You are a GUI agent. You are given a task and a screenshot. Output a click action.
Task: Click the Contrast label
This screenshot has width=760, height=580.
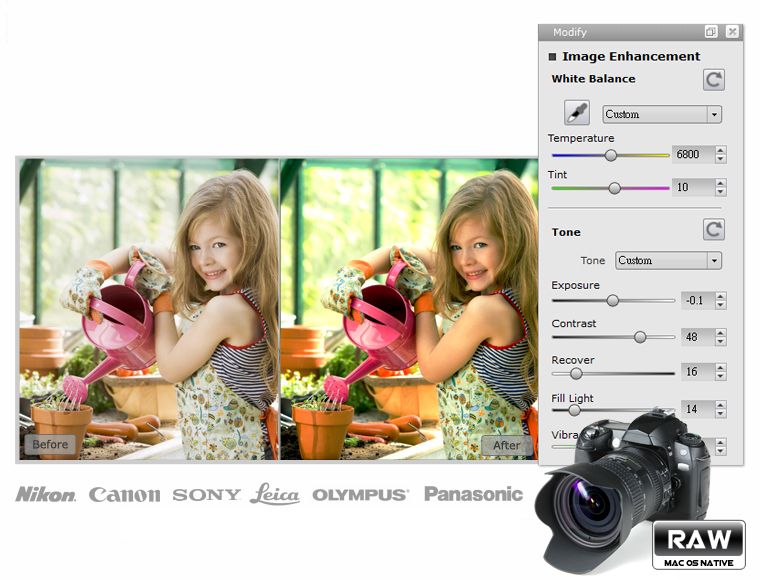point(574,324)
